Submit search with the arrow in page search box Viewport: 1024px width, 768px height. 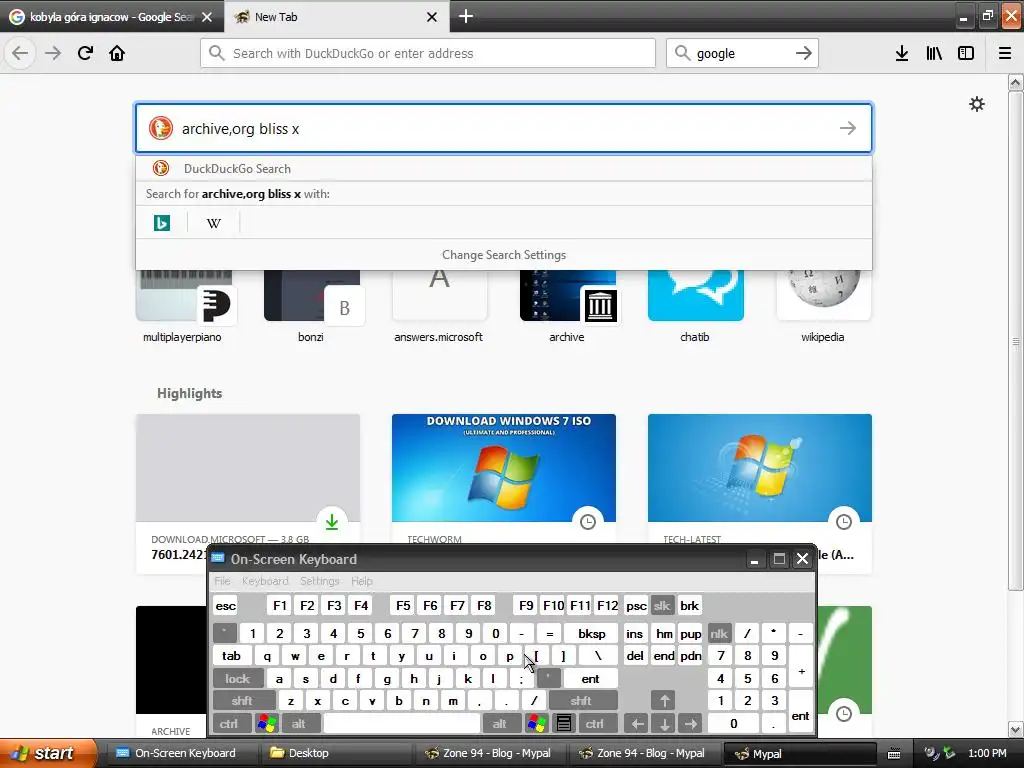(x=848, y=128)
